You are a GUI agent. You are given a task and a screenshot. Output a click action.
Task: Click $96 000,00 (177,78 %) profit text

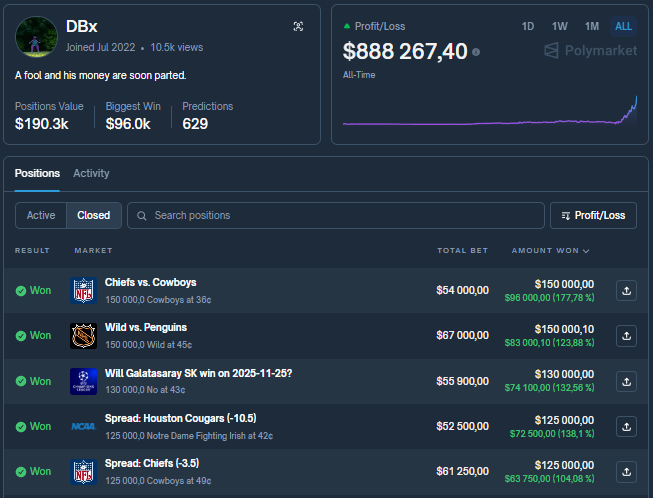(549, 298)
